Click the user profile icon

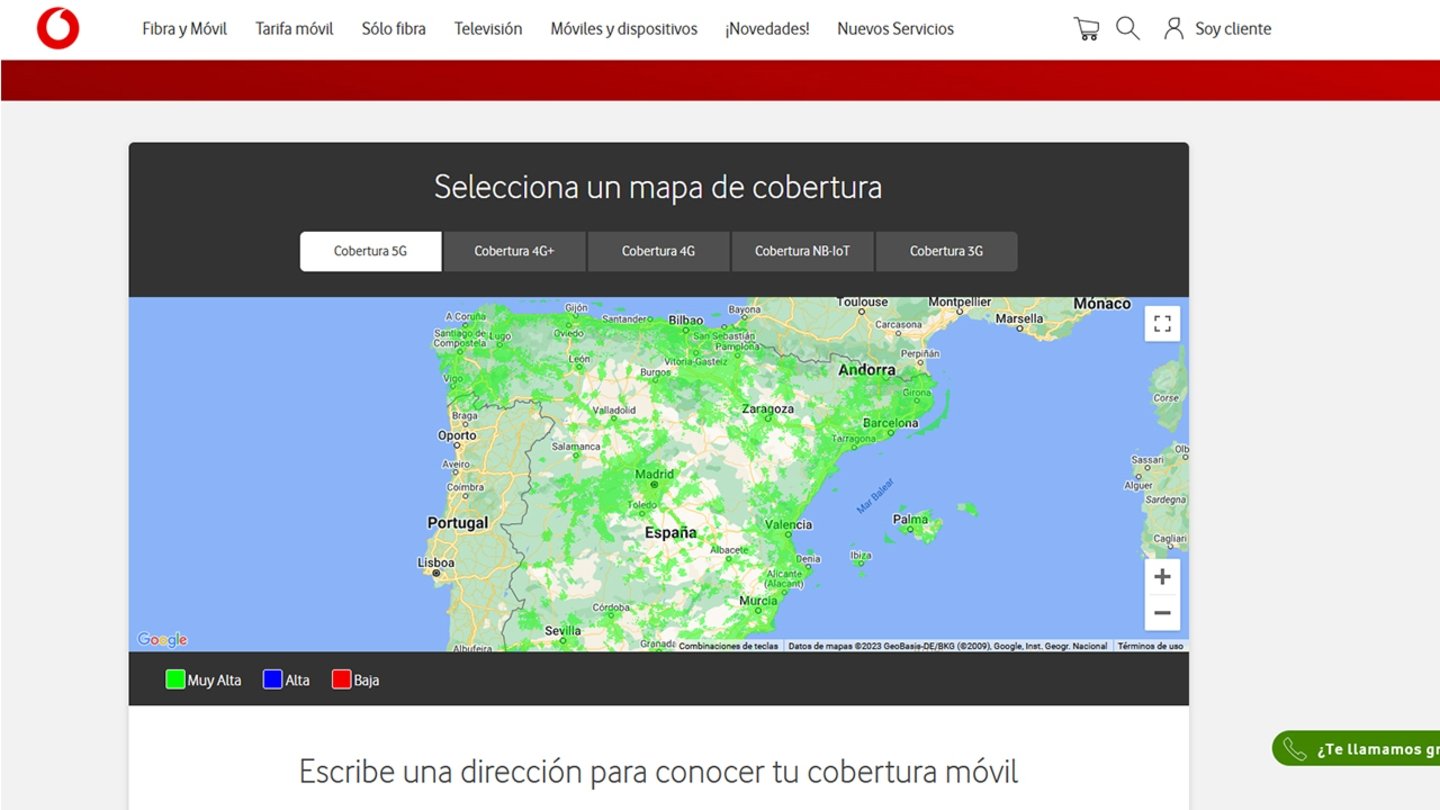(1174, 28)
